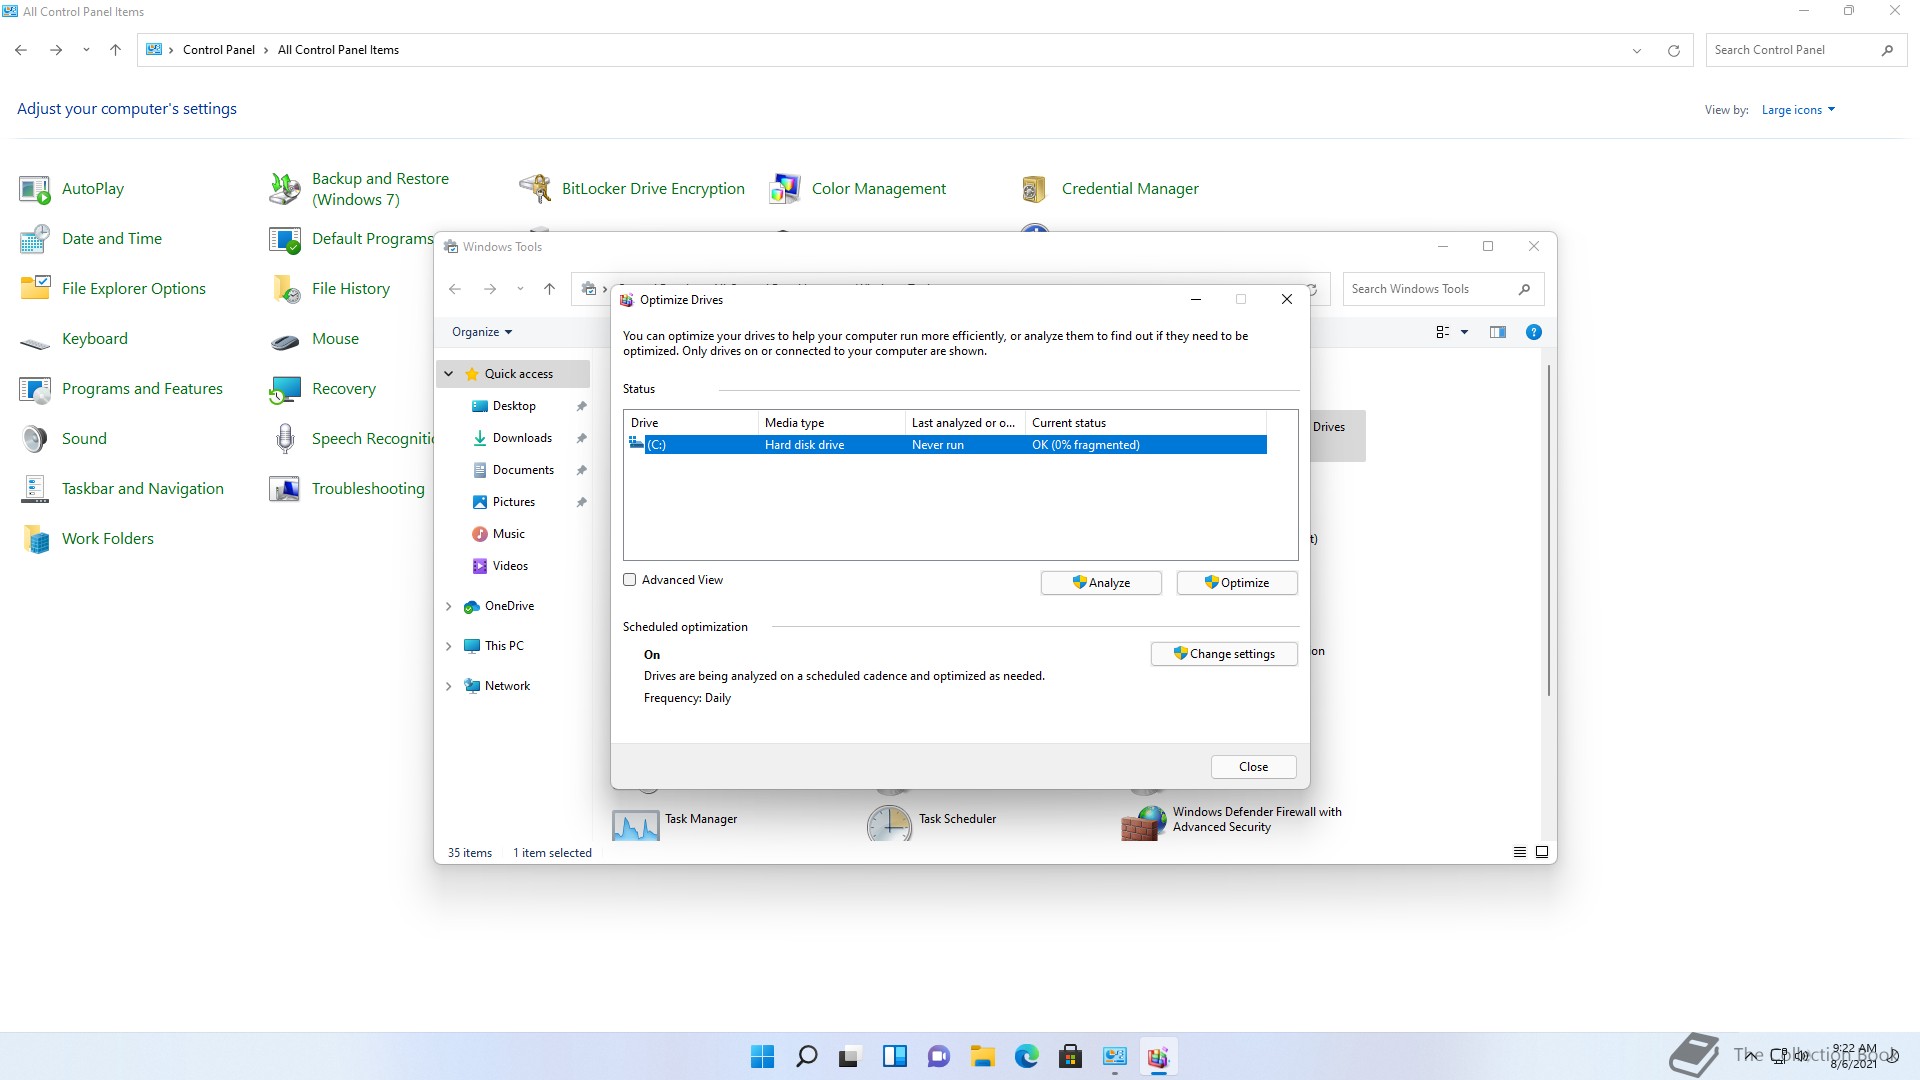This screenshot has height=1080, width=1920.
Task: Switch to details view in status bar
Action: click(1519, 852)
